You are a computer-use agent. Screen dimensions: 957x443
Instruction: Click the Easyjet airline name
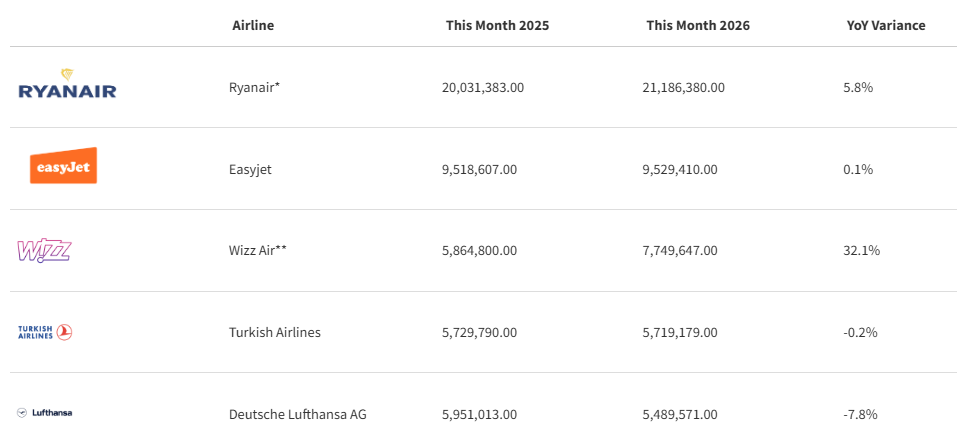(250, 169)
